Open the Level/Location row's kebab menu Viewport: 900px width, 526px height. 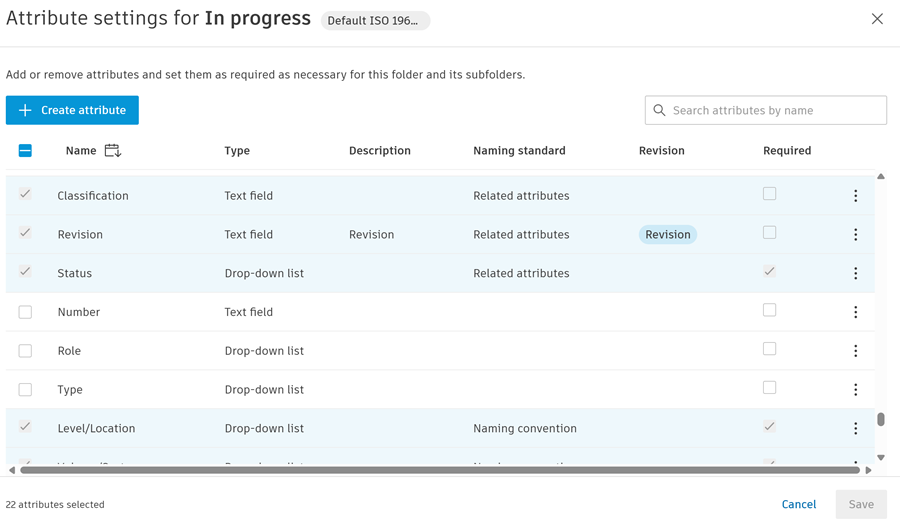855,428
